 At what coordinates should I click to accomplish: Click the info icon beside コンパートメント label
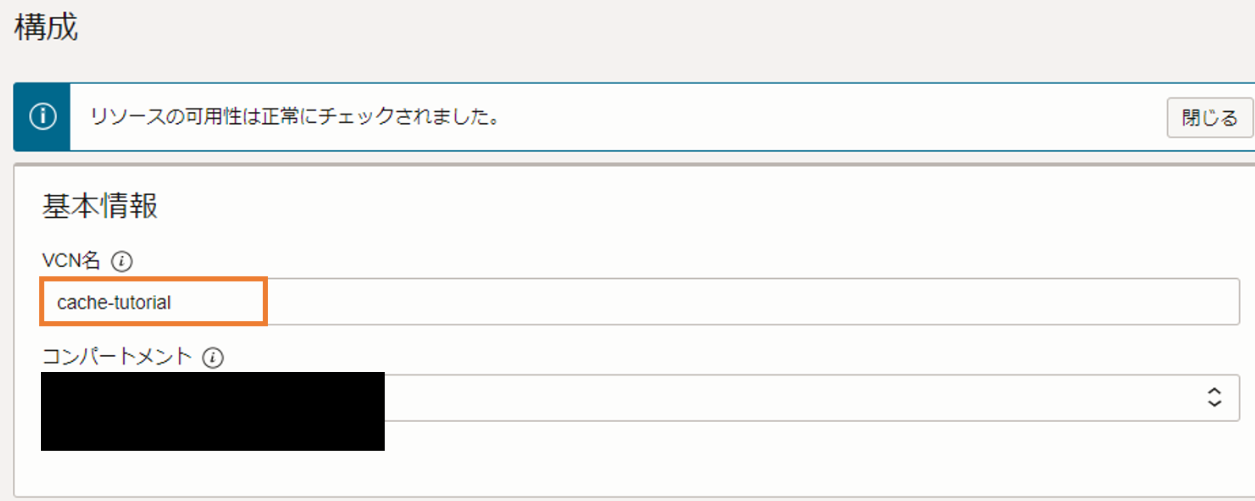point(212,357)
